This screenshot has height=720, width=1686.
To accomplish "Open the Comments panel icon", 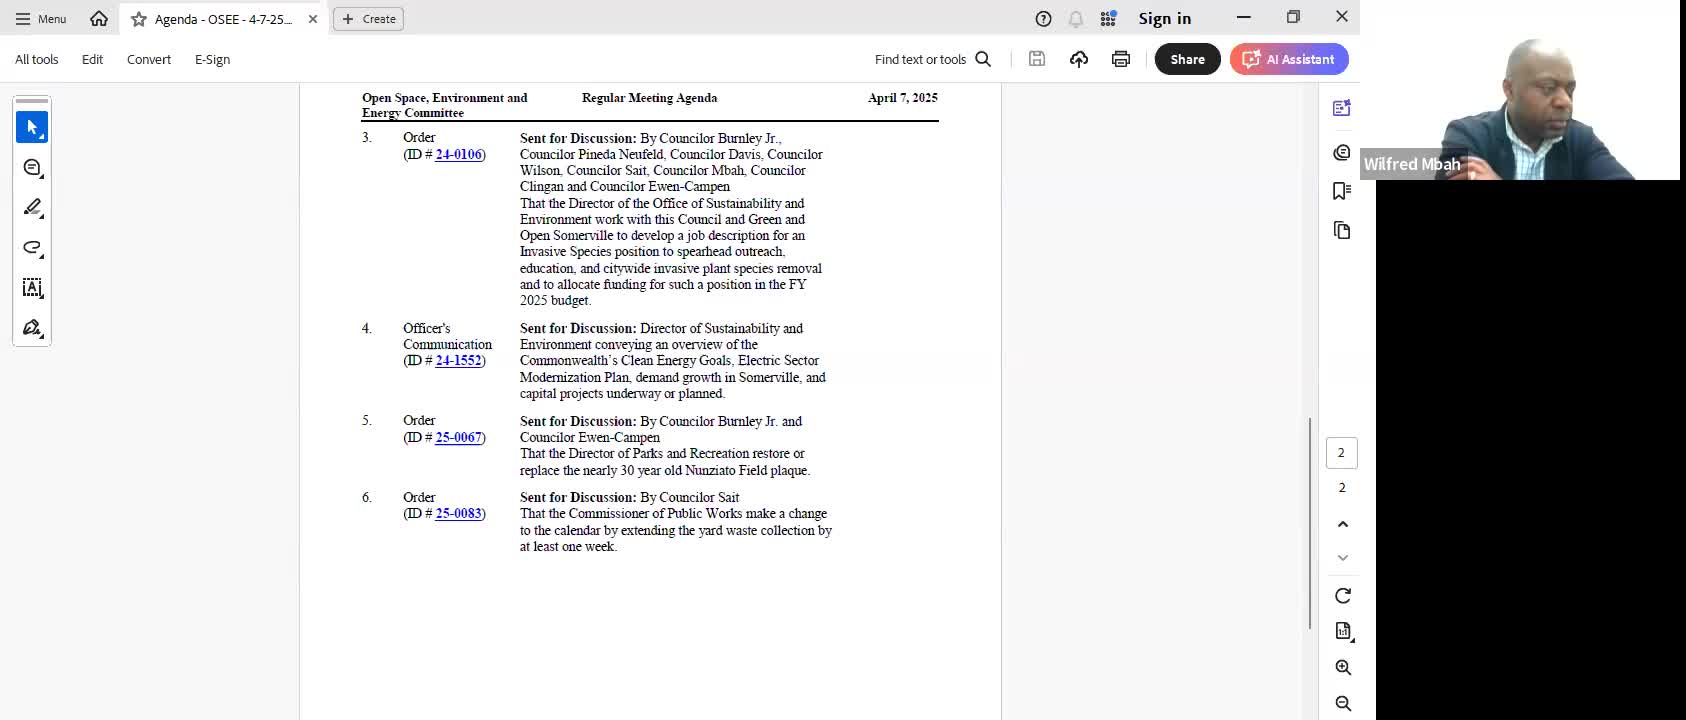I will pos(1342,152).
